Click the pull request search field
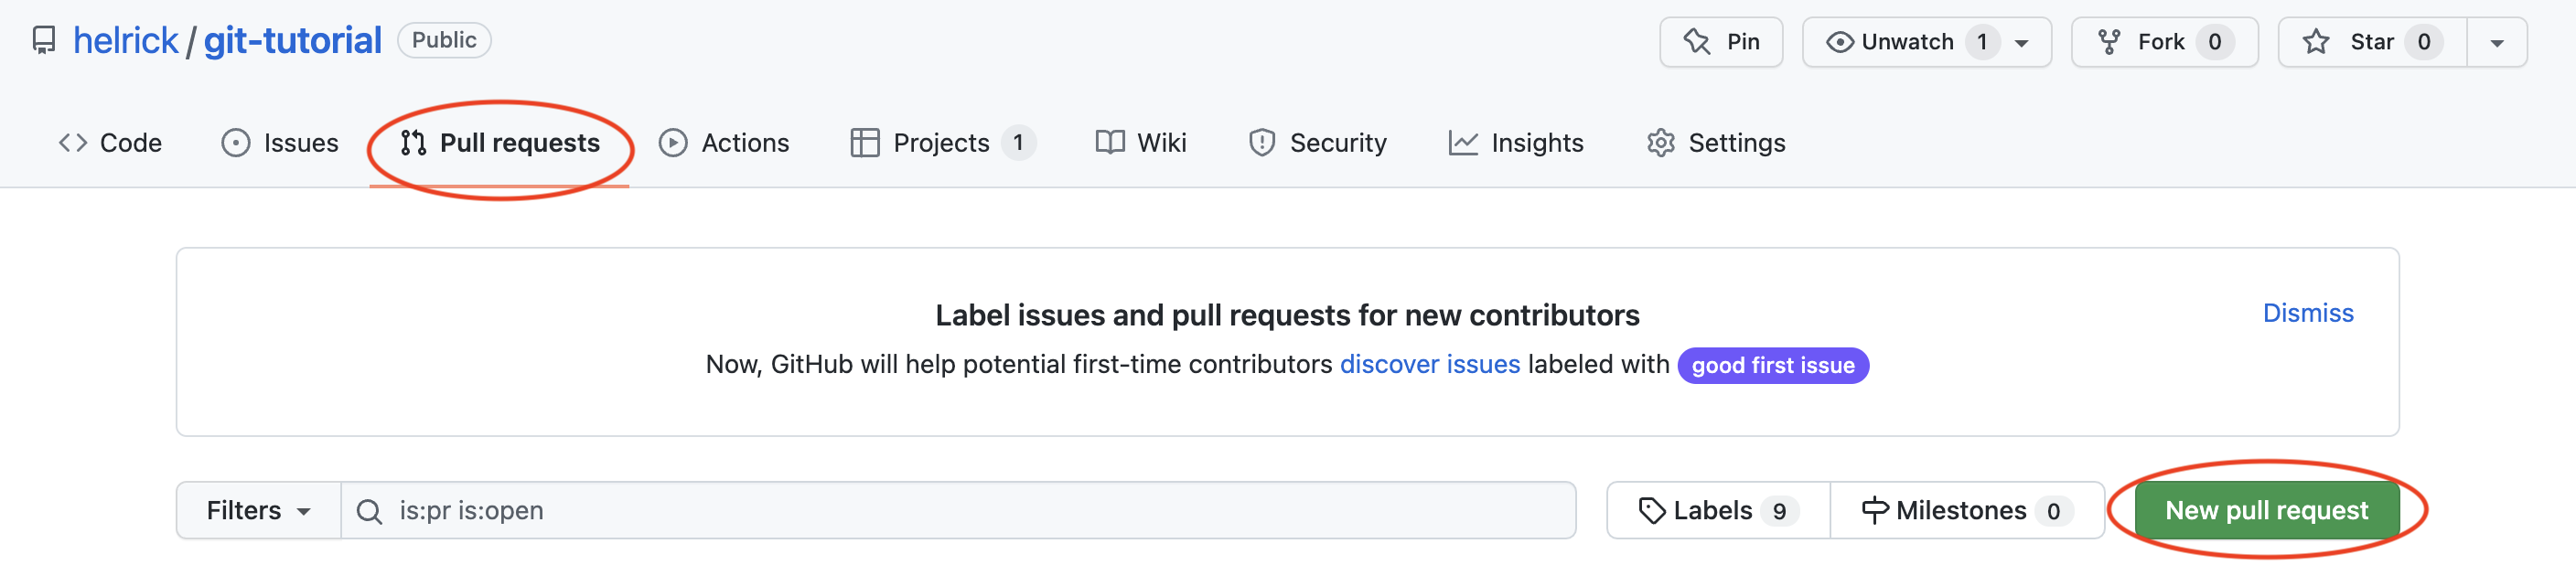2576x565 pixels. click(960, 511)
